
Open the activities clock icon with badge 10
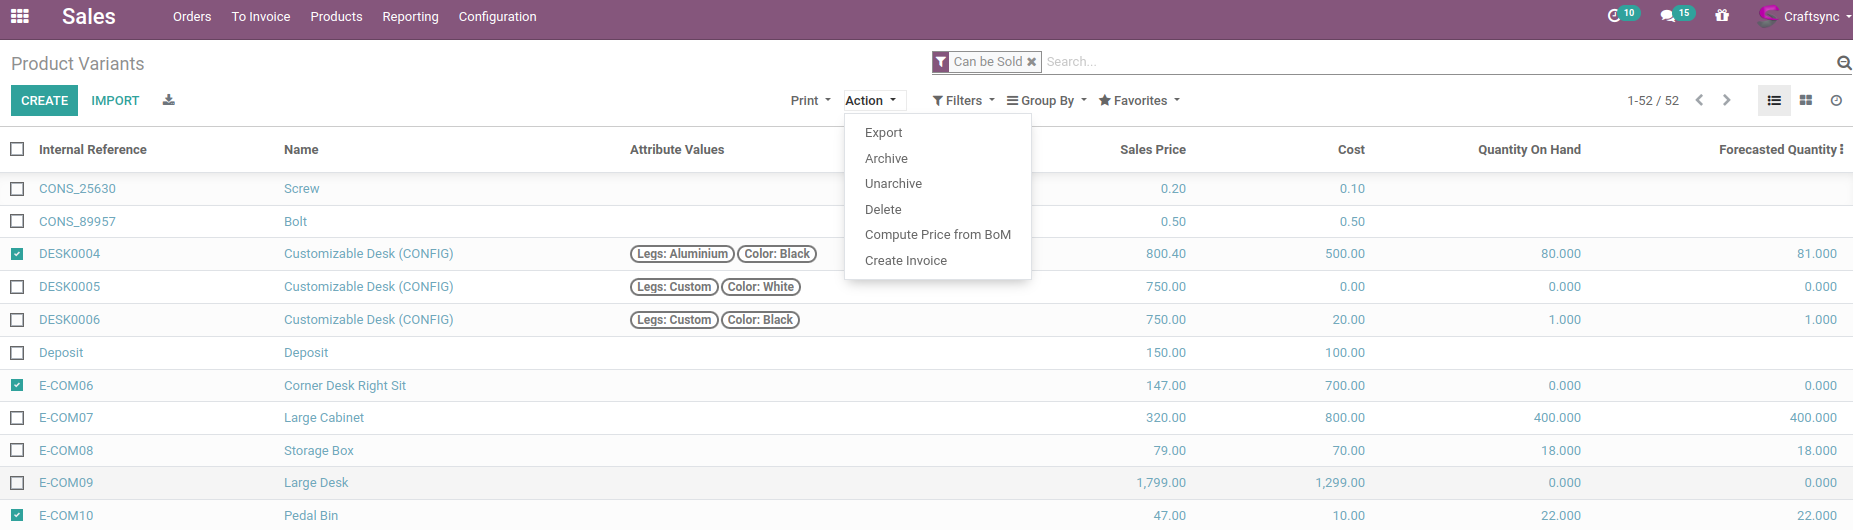click(x=1614, y=16)
